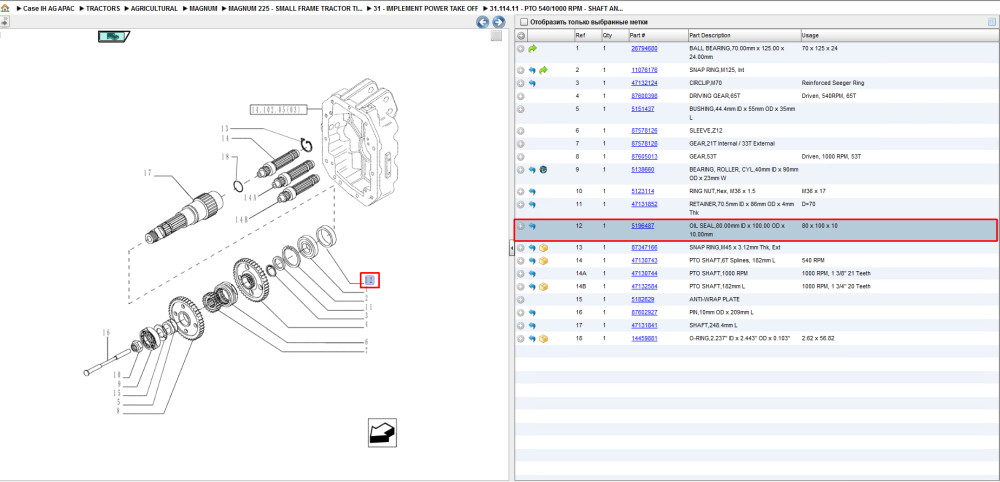Open part number 47130743 link
1000x482 pixels.
pyautogui.click(x=644, y=261)
